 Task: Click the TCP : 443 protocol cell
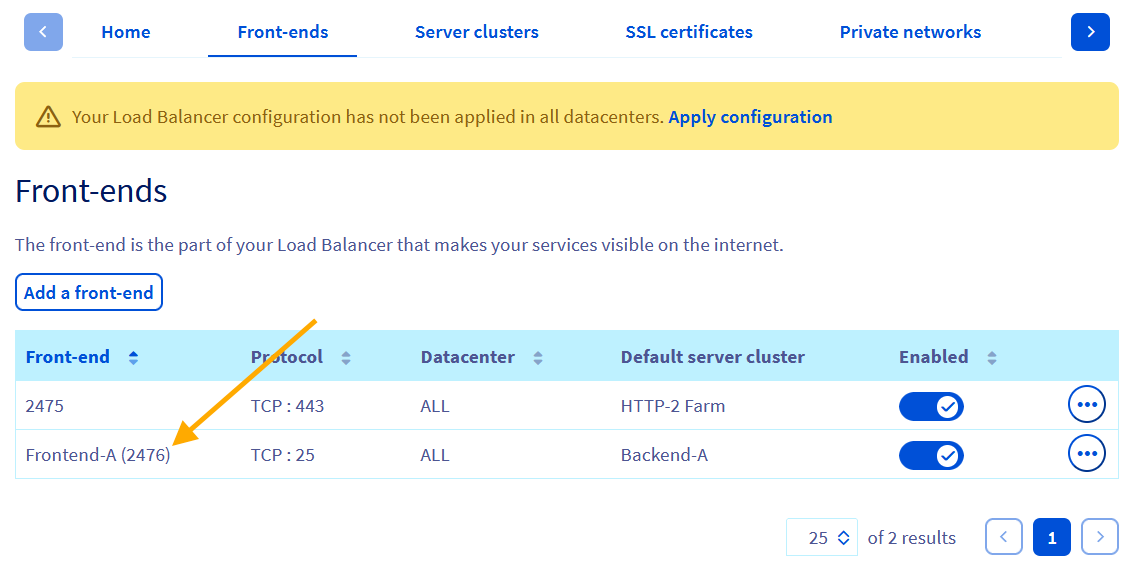pyautogui.click(x=287, y=406)
